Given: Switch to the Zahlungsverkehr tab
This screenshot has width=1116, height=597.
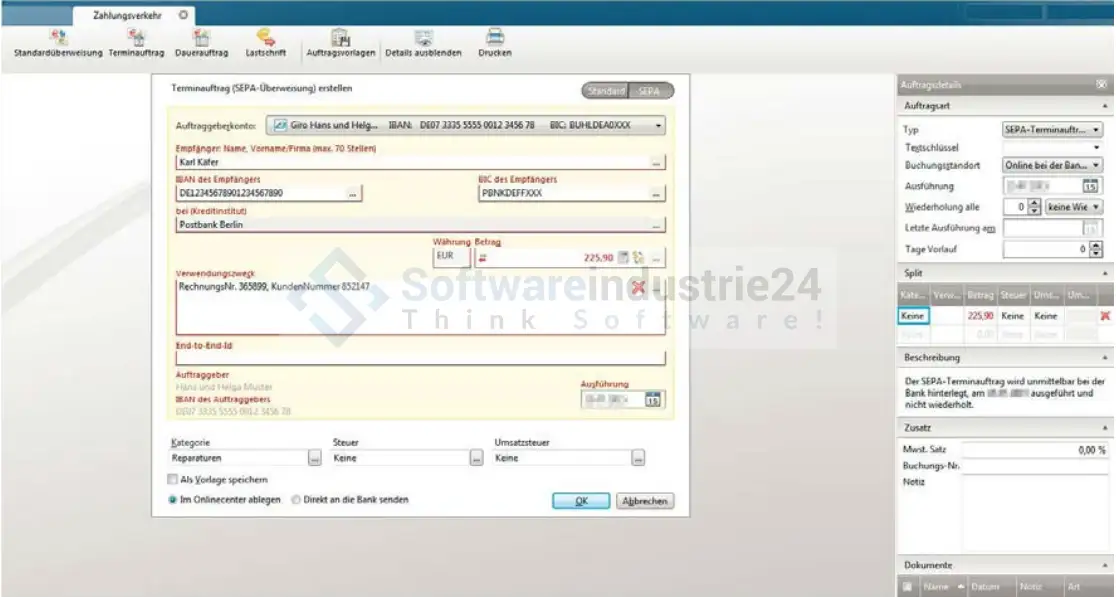Looking at the screenshot, I should [126, 16].
